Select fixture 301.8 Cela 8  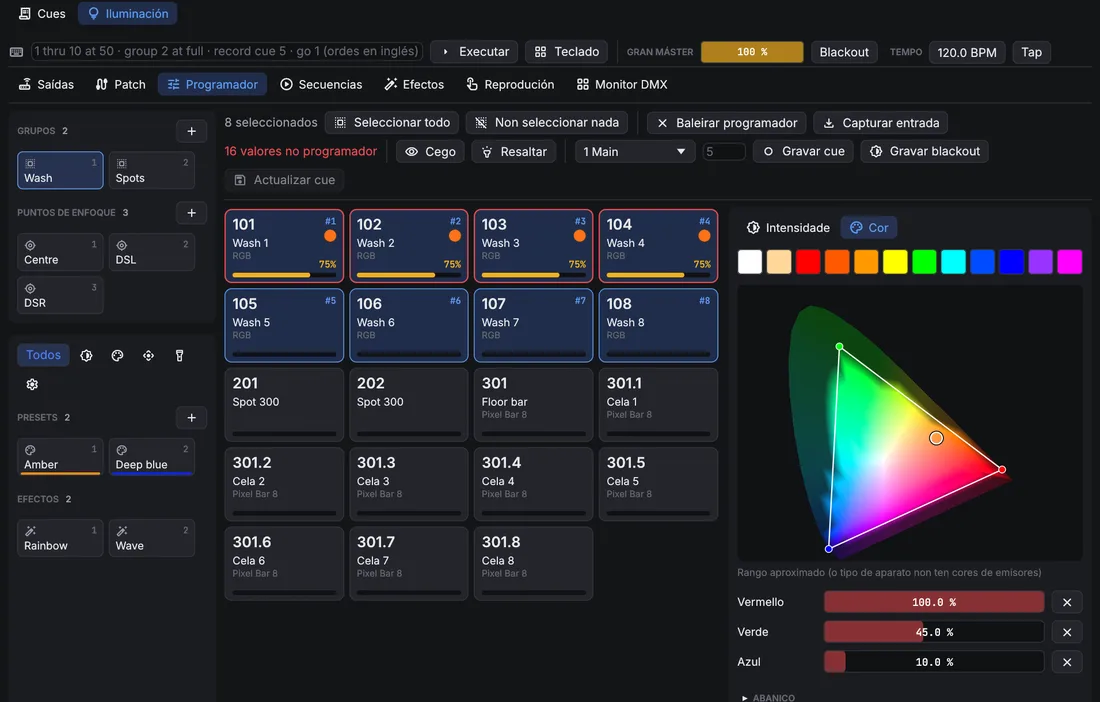tap(533, 564)
